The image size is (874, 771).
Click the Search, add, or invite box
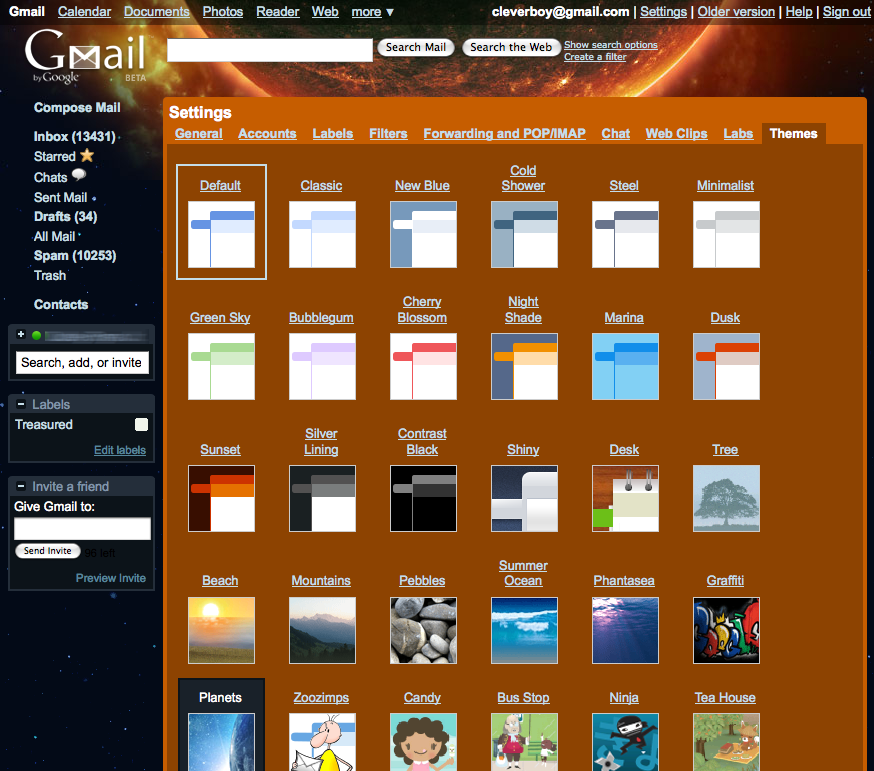click(x=82, y=362)
